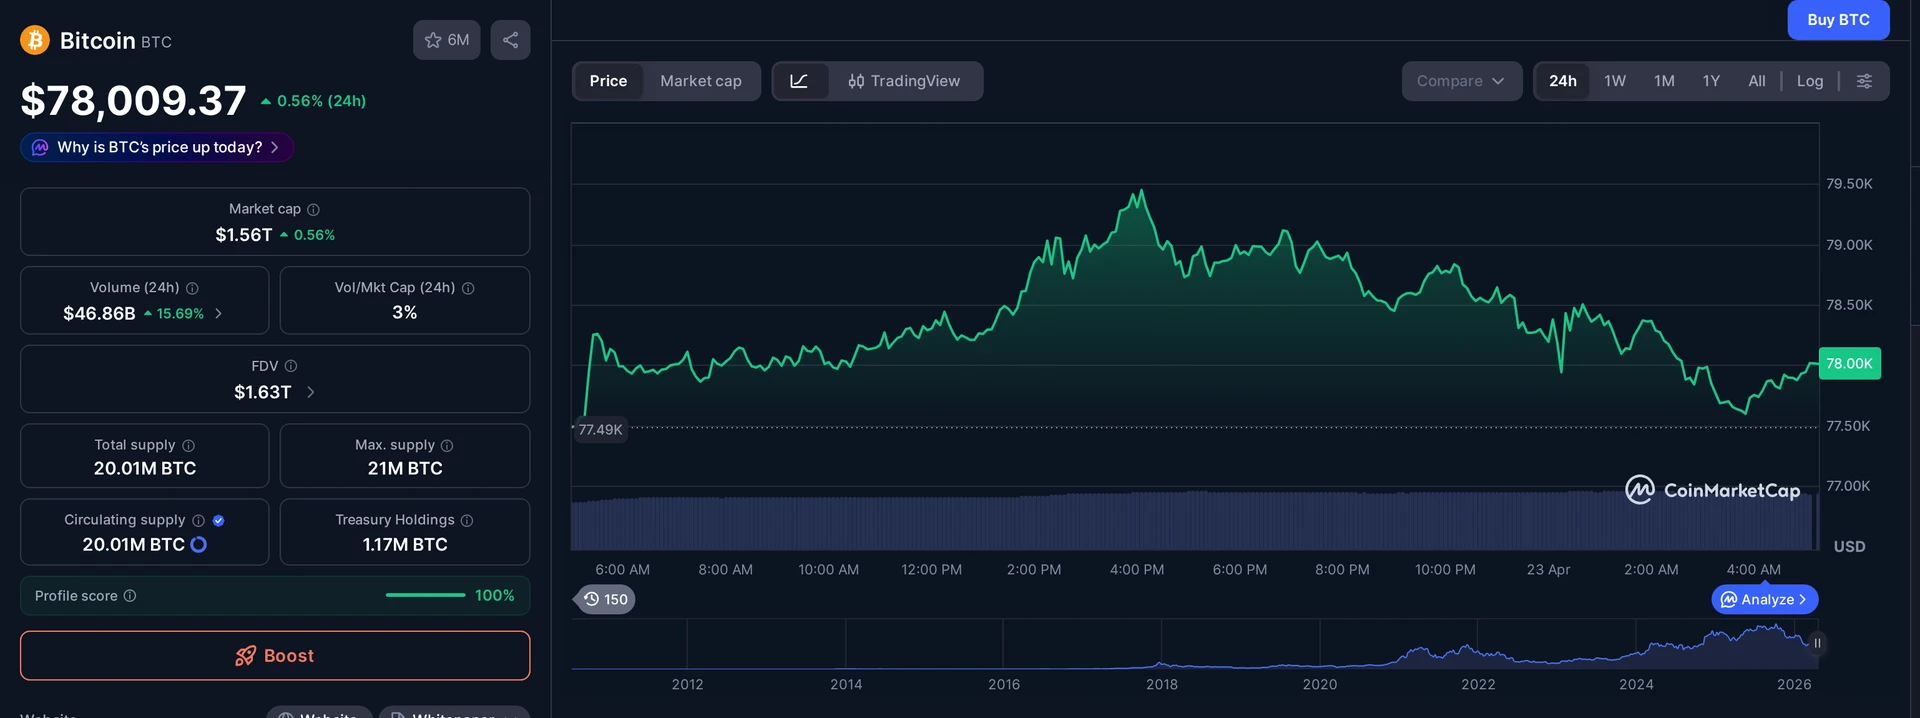1920x718 pixels.
Task: Click the 77.49K opening price marker
Action: point(600,430)
